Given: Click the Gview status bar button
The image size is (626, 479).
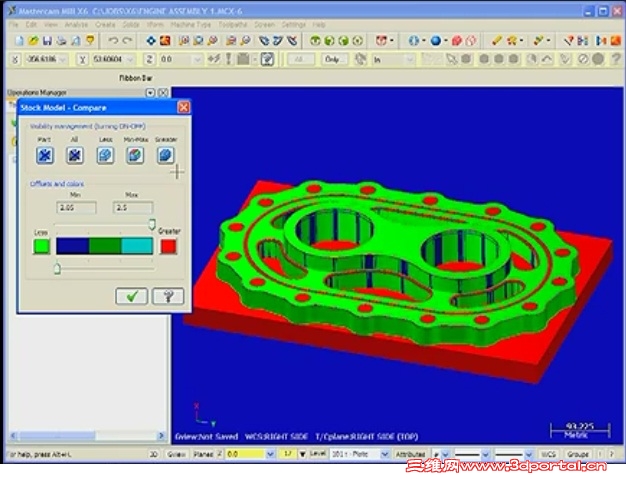Looking at the screenshot, I should click(177, 454).
